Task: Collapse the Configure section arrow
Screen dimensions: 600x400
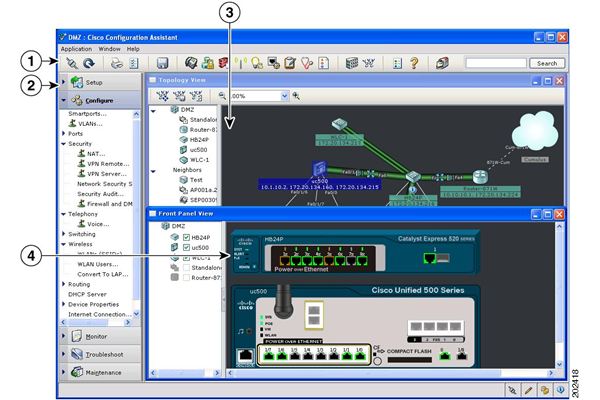Action: (64, 100)
